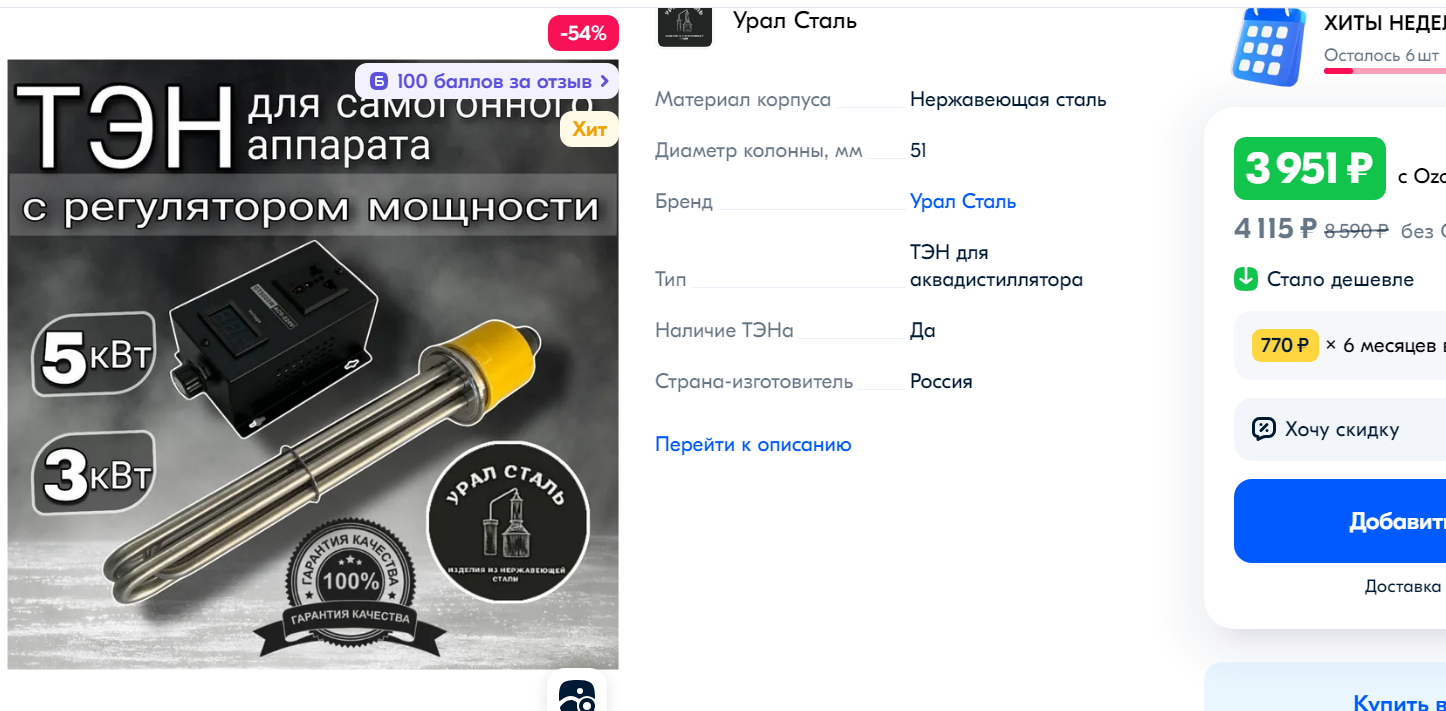
Task: Click the blue calendar Хиты недели icon
Action: pyautogui.click(x=1268, y=46)
